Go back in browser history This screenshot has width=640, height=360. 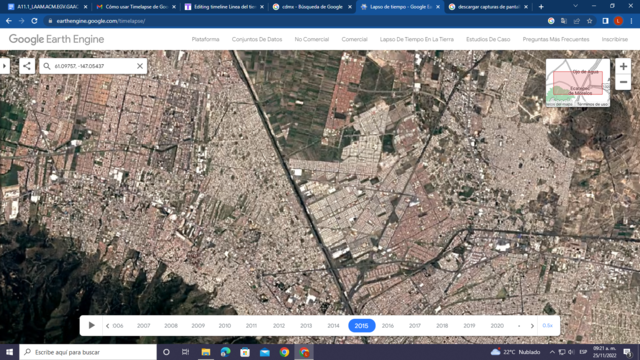[x=9, y=21]
